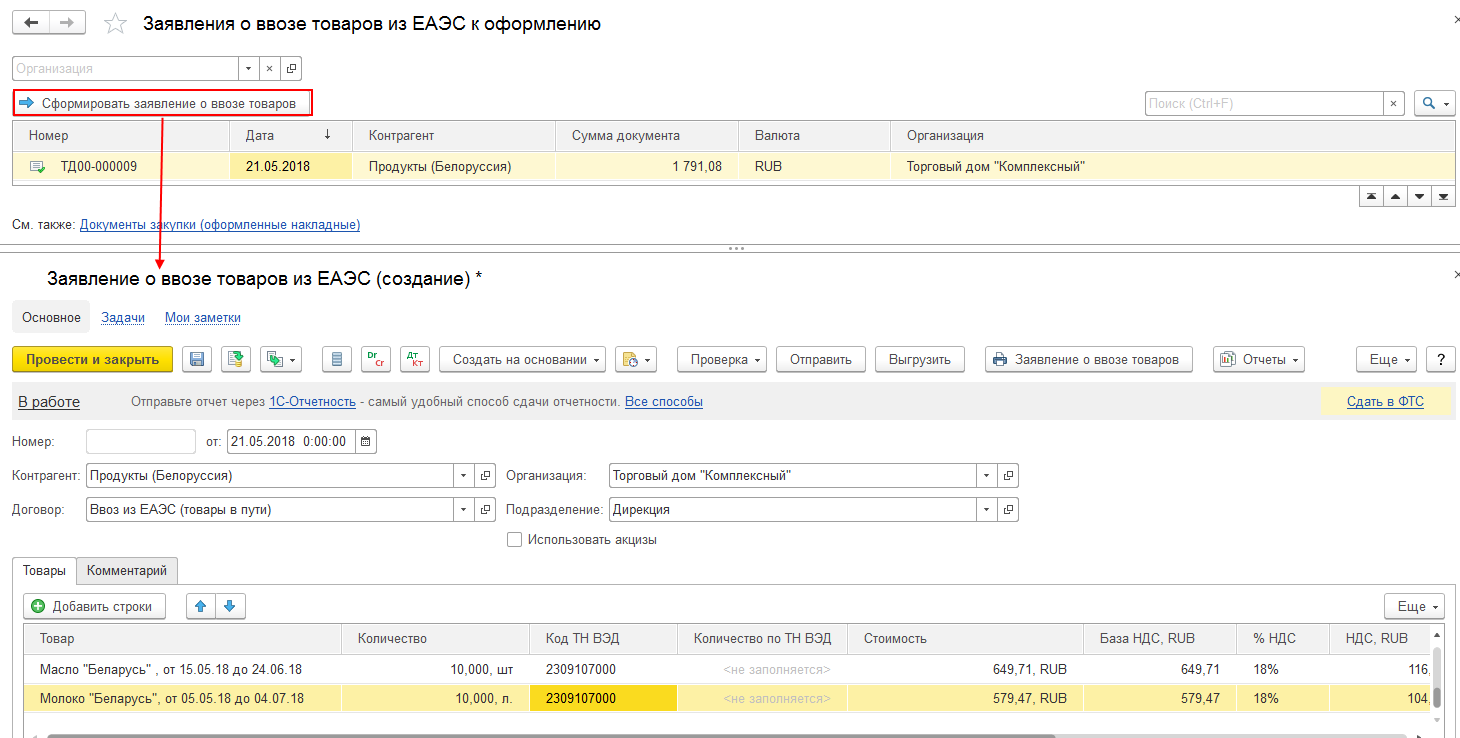
Task: Open the document structure list icon
Action: click(337, 360)
